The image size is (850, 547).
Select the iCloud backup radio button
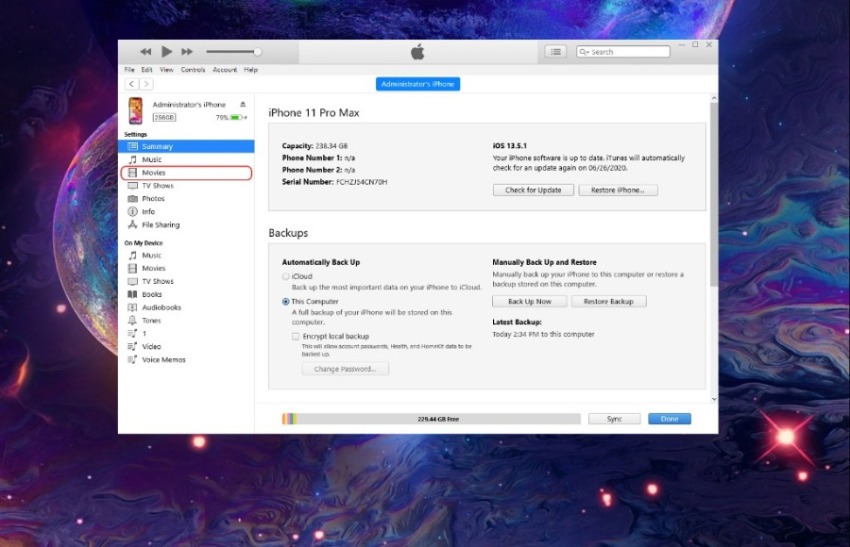click(x=286, y=276)
